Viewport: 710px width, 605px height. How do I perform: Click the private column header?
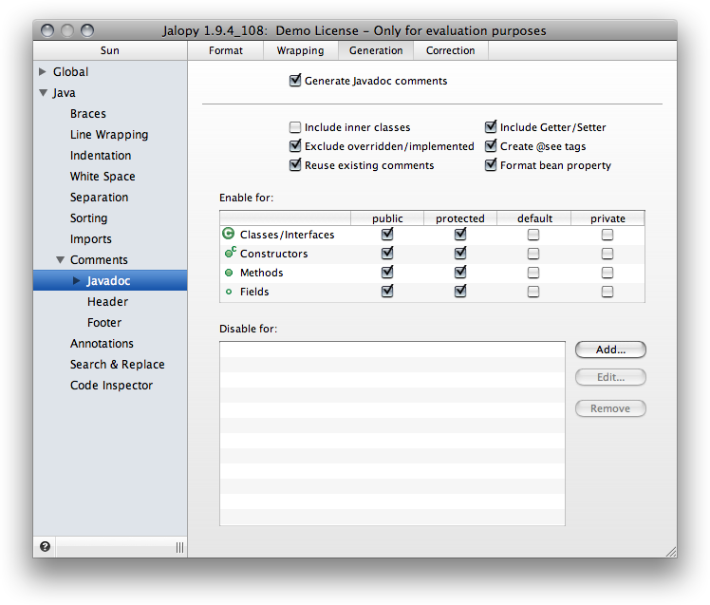(608, 218)
